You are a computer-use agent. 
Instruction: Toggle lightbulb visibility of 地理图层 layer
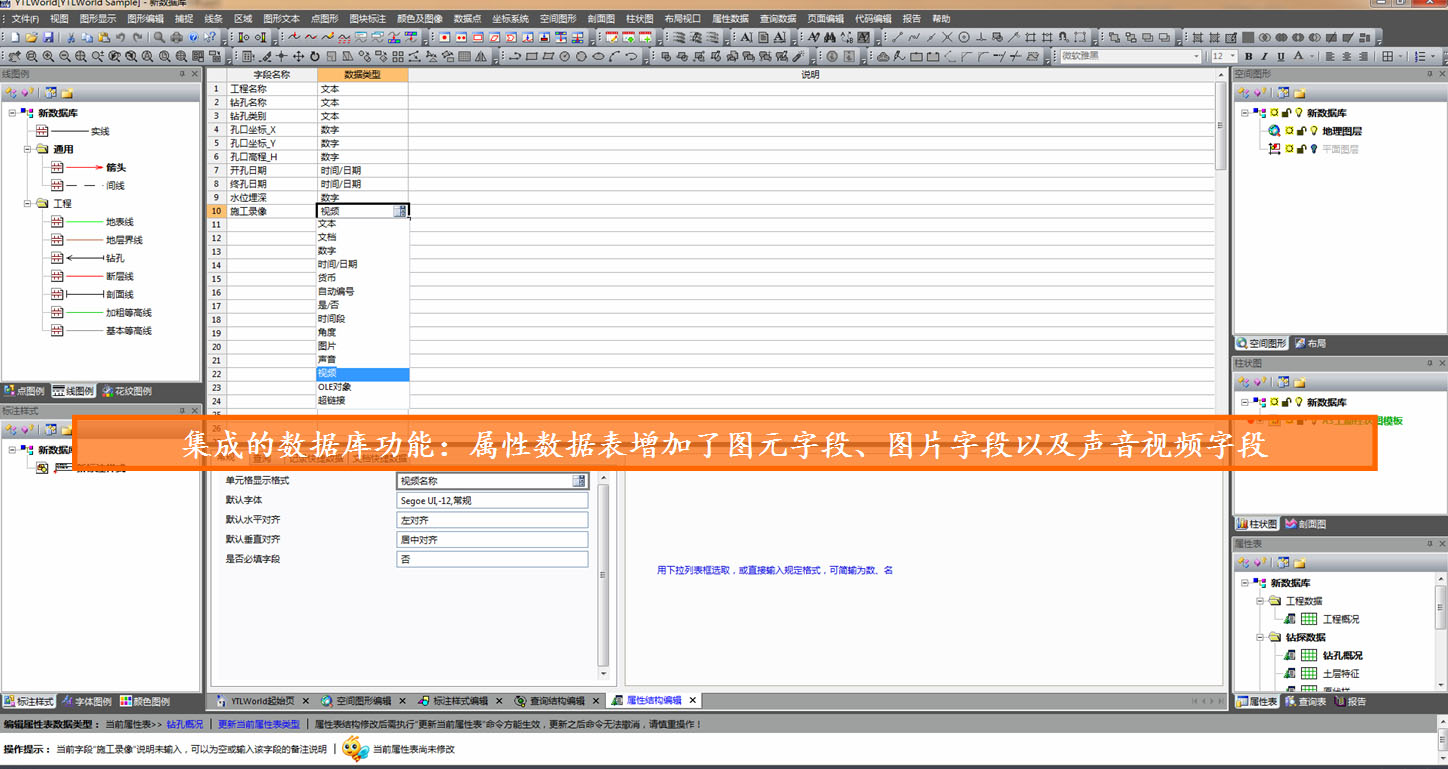pos(1314,131)
